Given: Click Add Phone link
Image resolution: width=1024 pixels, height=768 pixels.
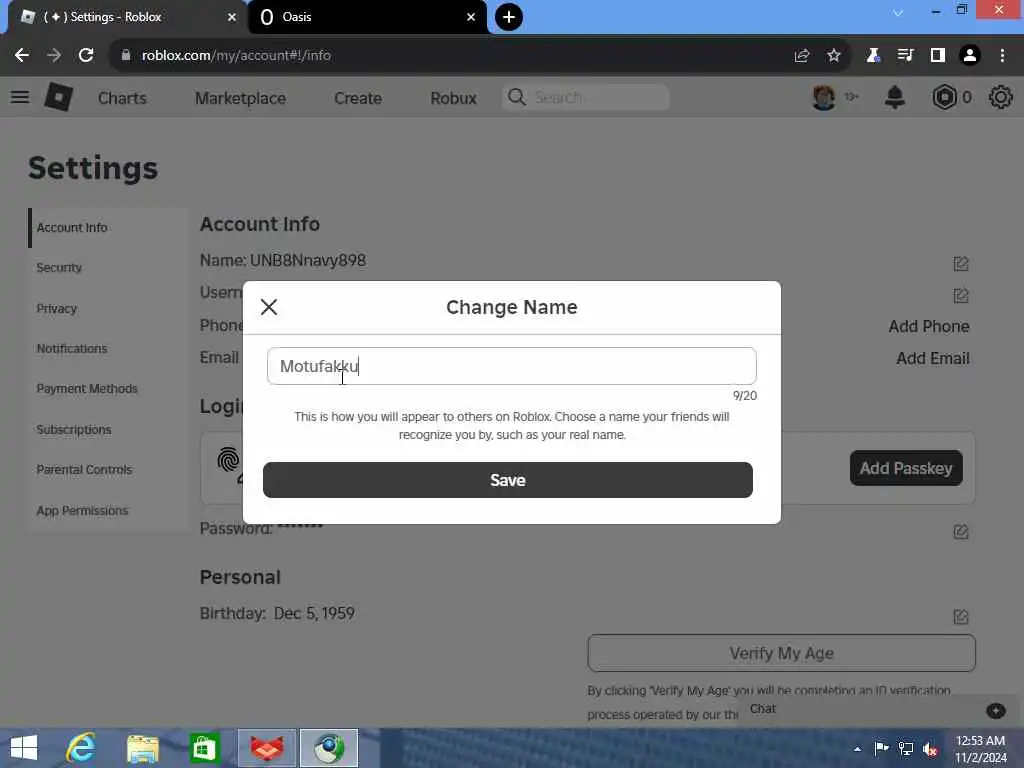Looking at the screenshot, I should click(929, 326).
